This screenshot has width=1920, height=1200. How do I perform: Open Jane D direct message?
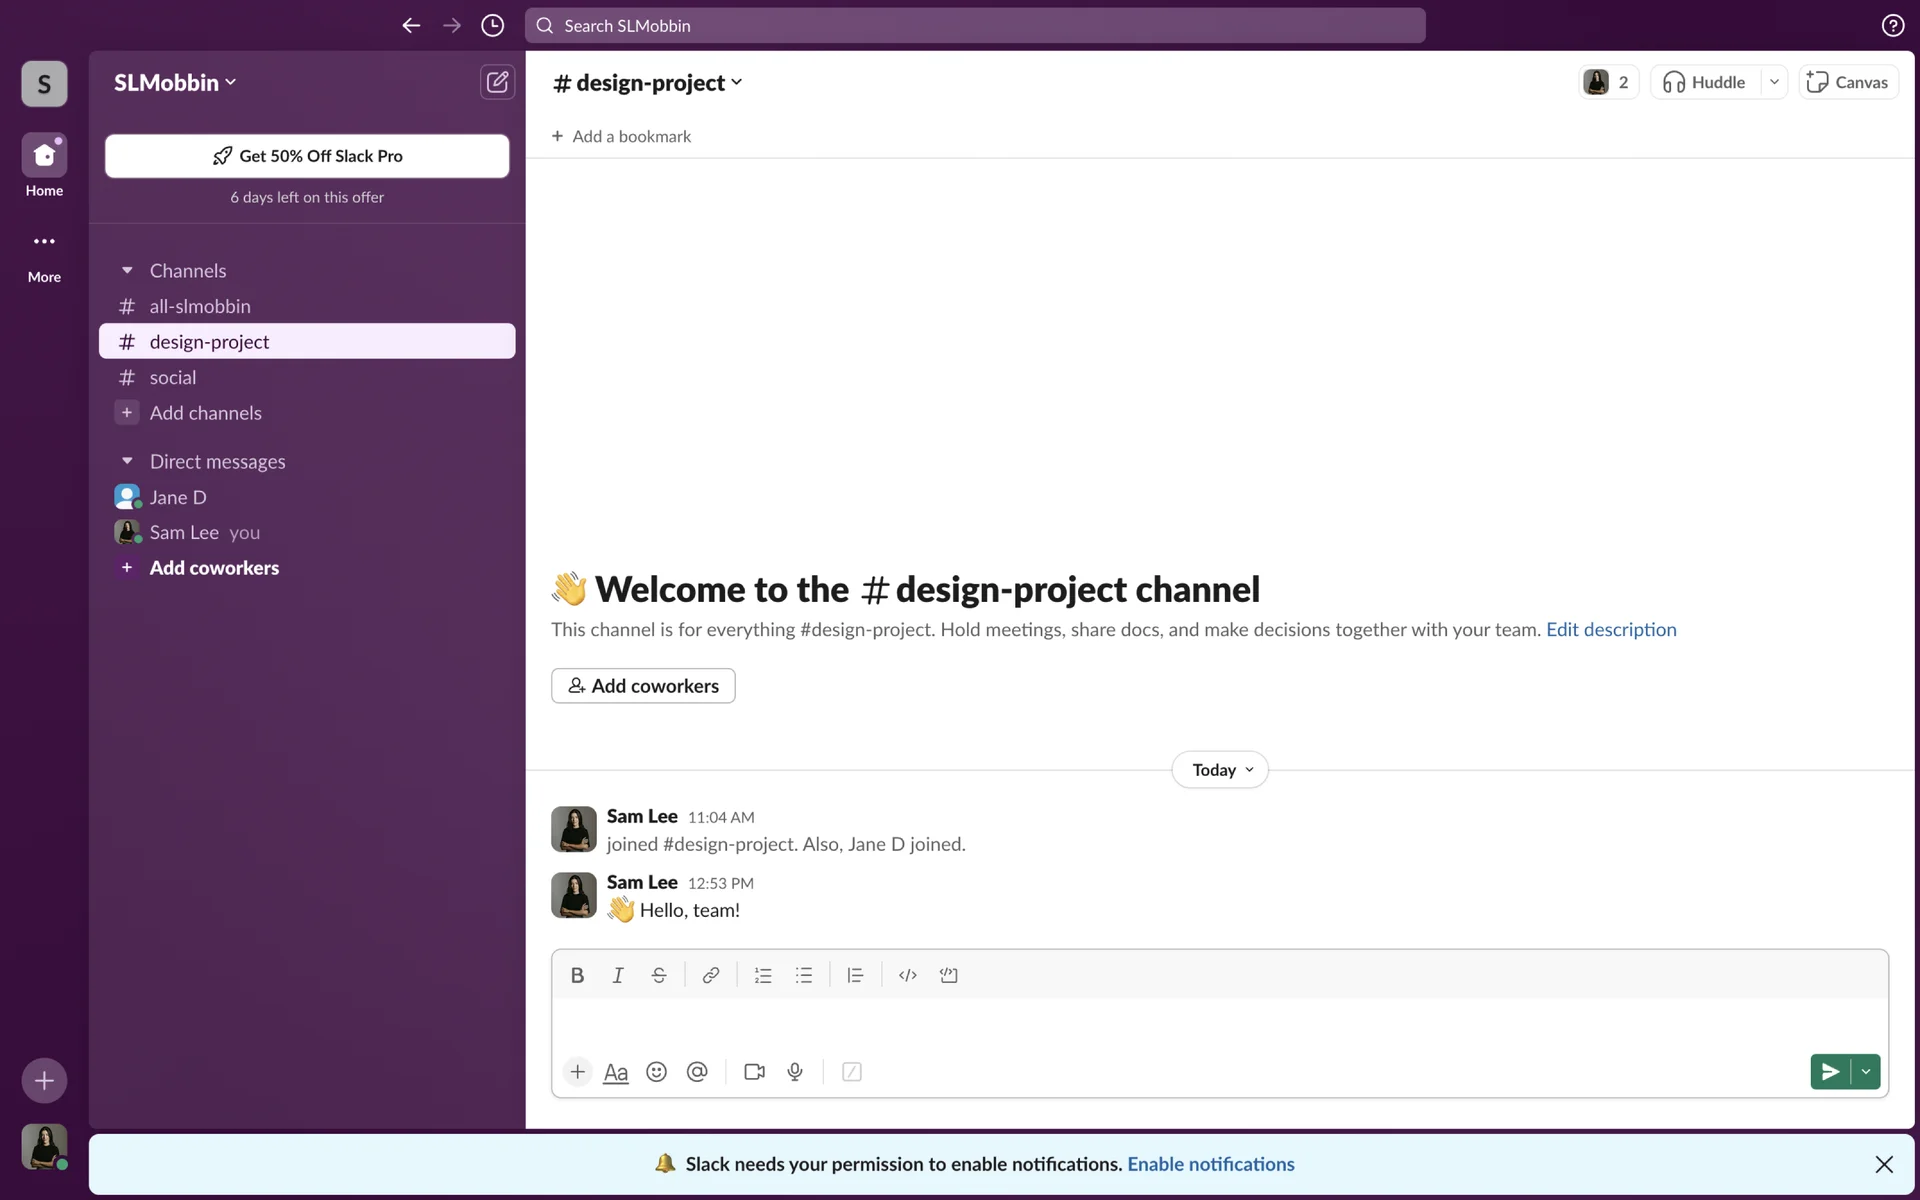tap(178, 497)
